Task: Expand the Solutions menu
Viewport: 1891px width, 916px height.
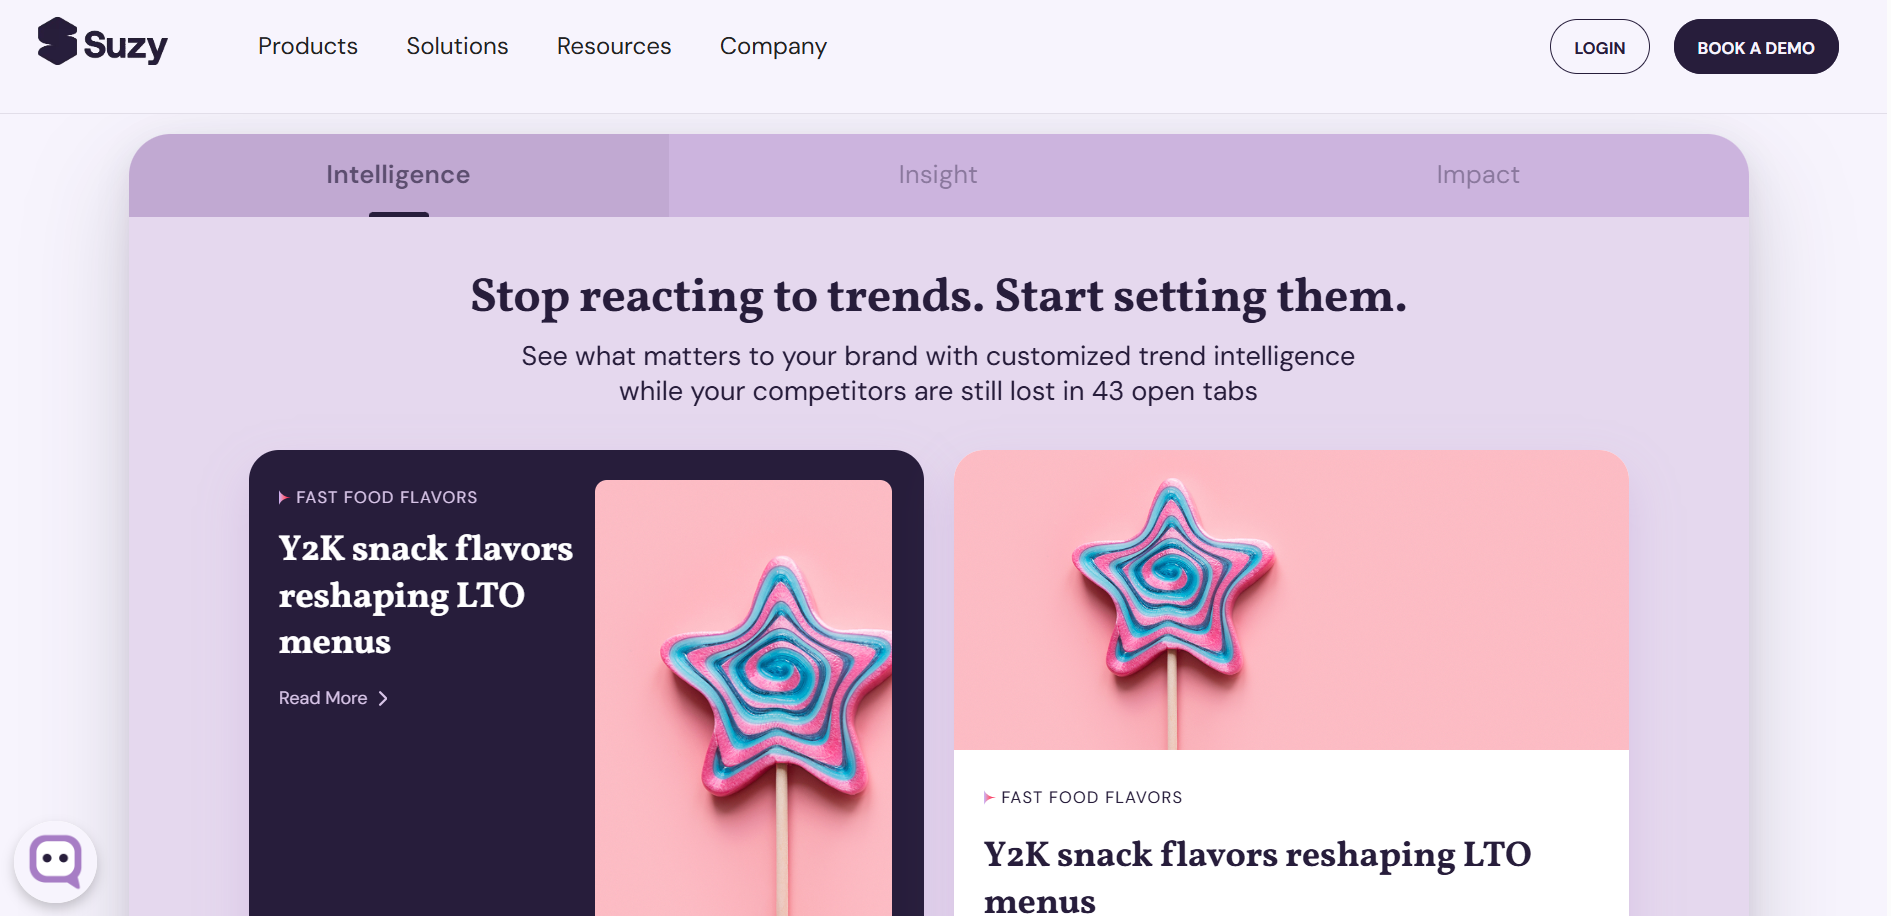Action: (x=457, y=46)
